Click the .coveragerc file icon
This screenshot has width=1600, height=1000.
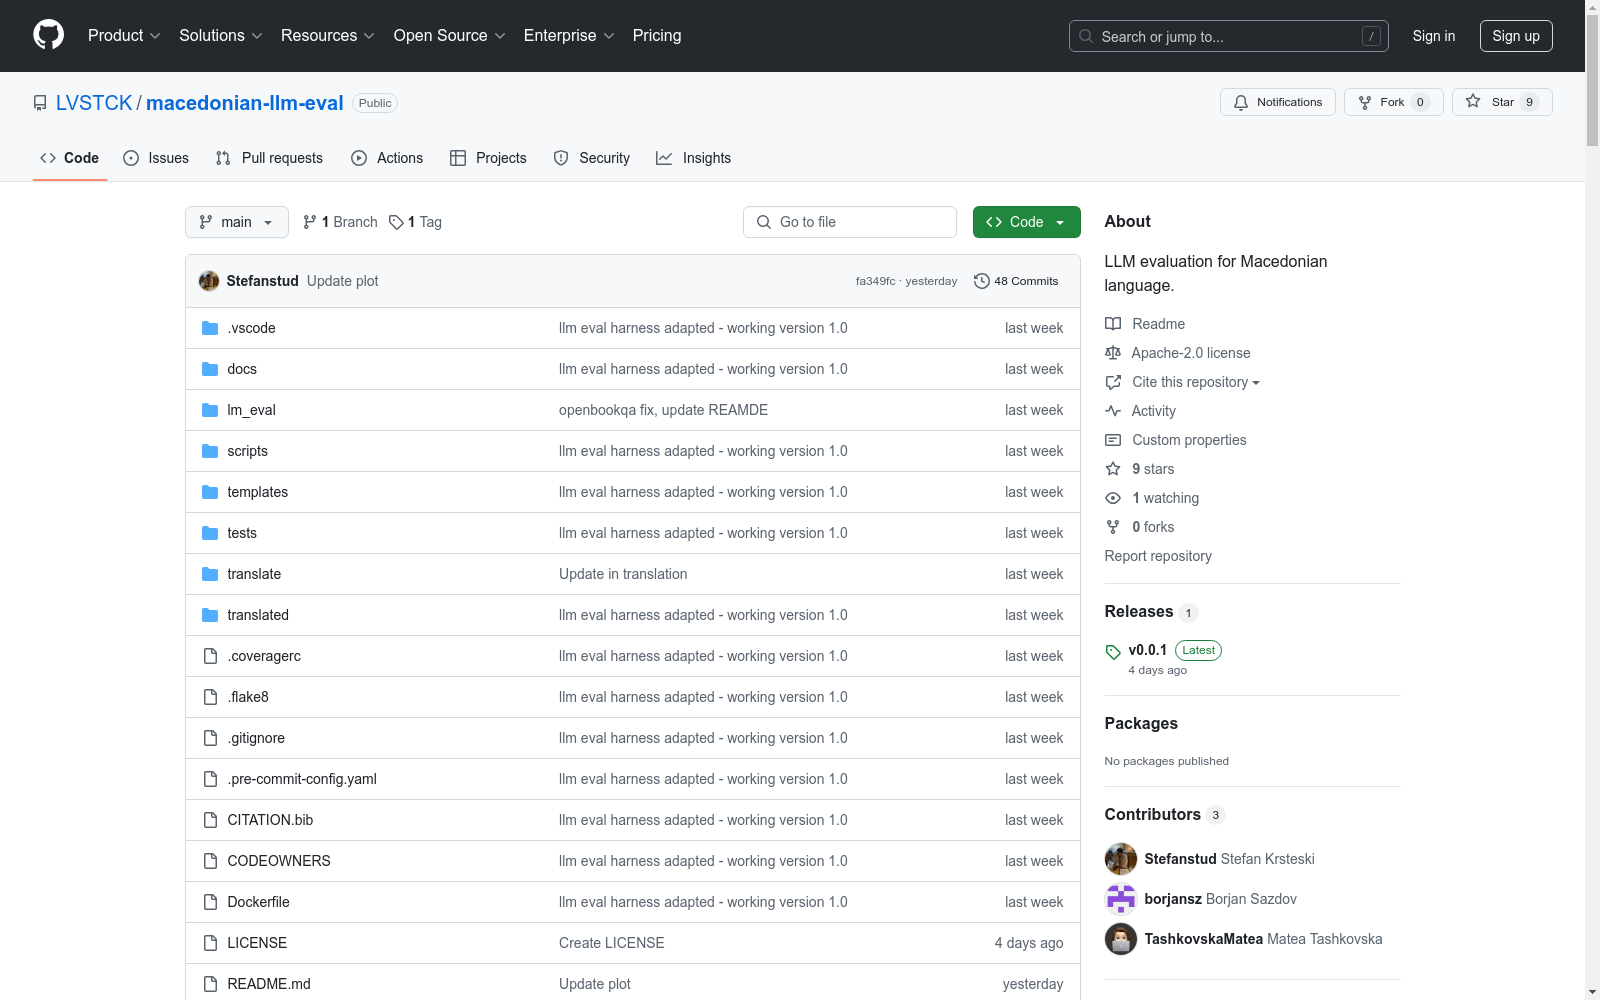210,656
